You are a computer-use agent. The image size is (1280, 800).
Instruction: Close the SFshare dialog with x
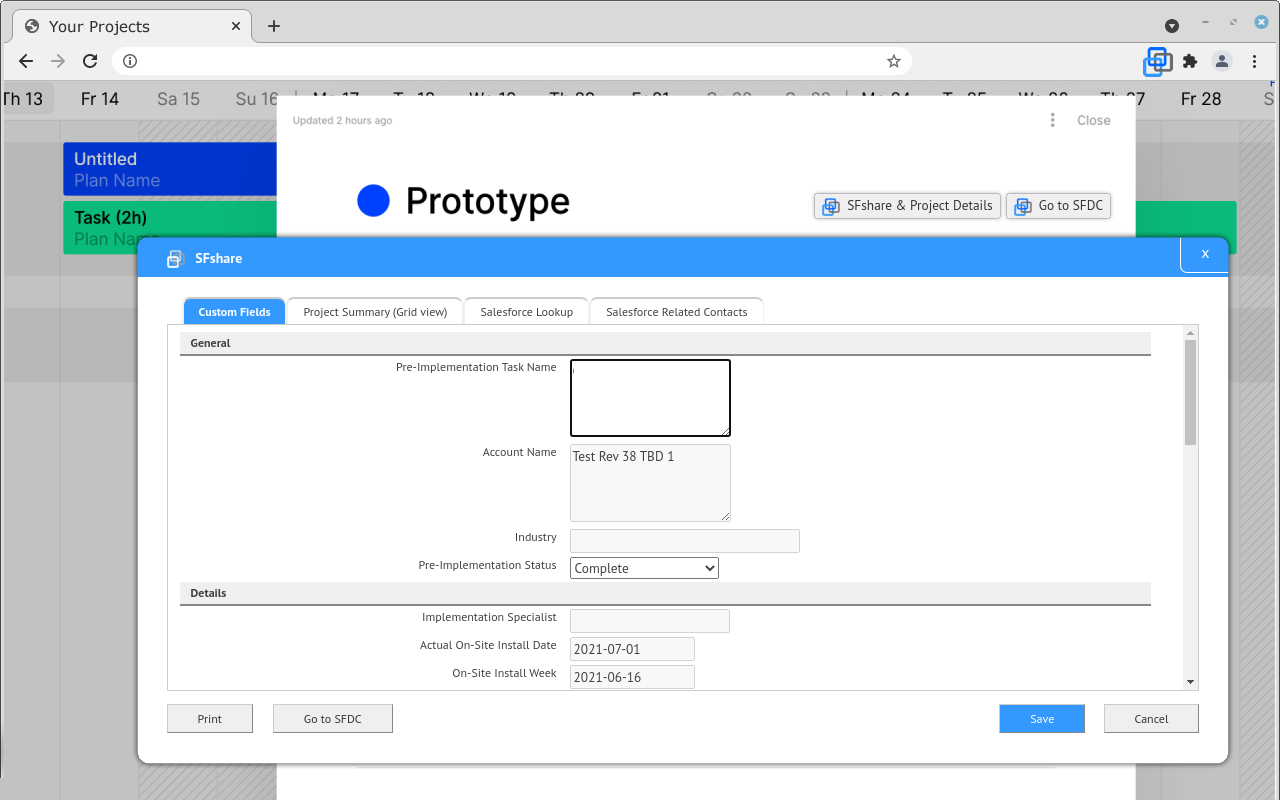1205,254
